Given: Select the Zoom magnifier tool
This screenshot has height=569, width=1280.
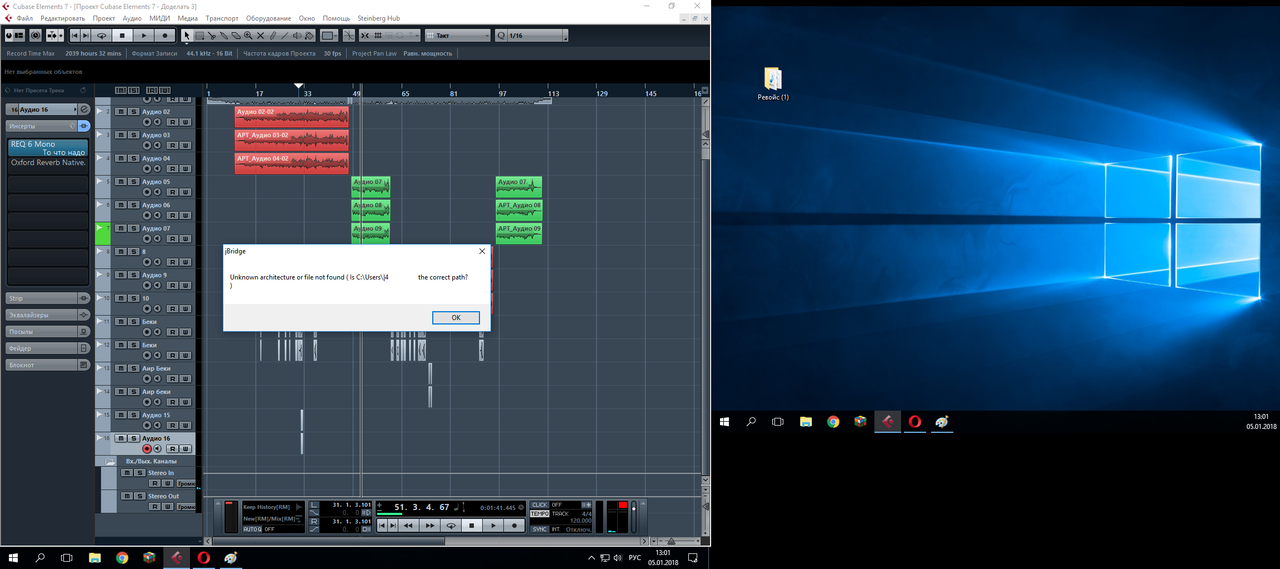Looking at the screenshot, I should pyautogui.click(x=248, y=35).
